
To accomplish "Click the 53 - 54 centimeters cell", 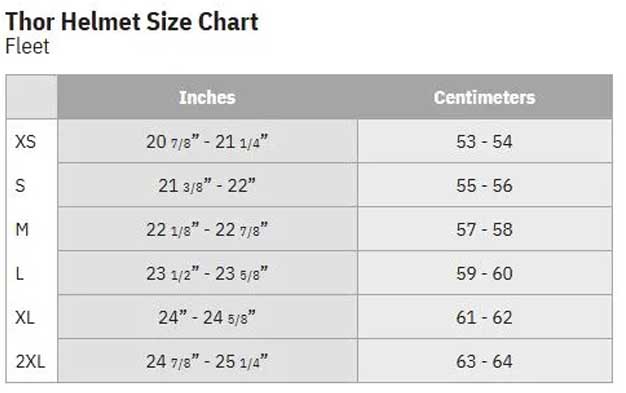I will pyautogui.click(x=485, y=141).
